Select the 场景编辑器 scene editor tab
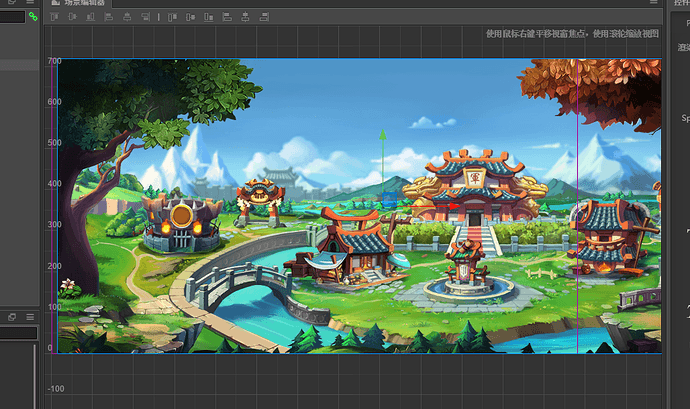690x409 pixels. [79, 3]
